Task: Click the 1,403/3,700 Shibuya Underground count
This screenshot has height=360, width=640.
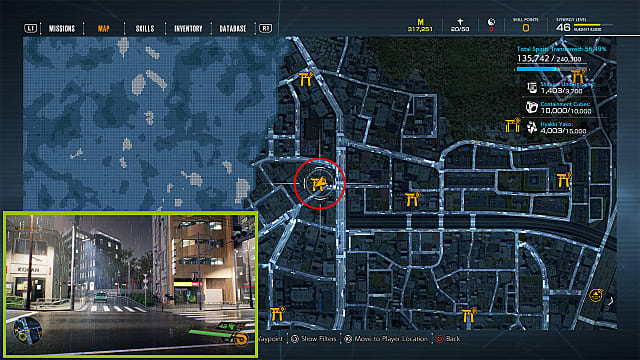Action: [561, 91]
